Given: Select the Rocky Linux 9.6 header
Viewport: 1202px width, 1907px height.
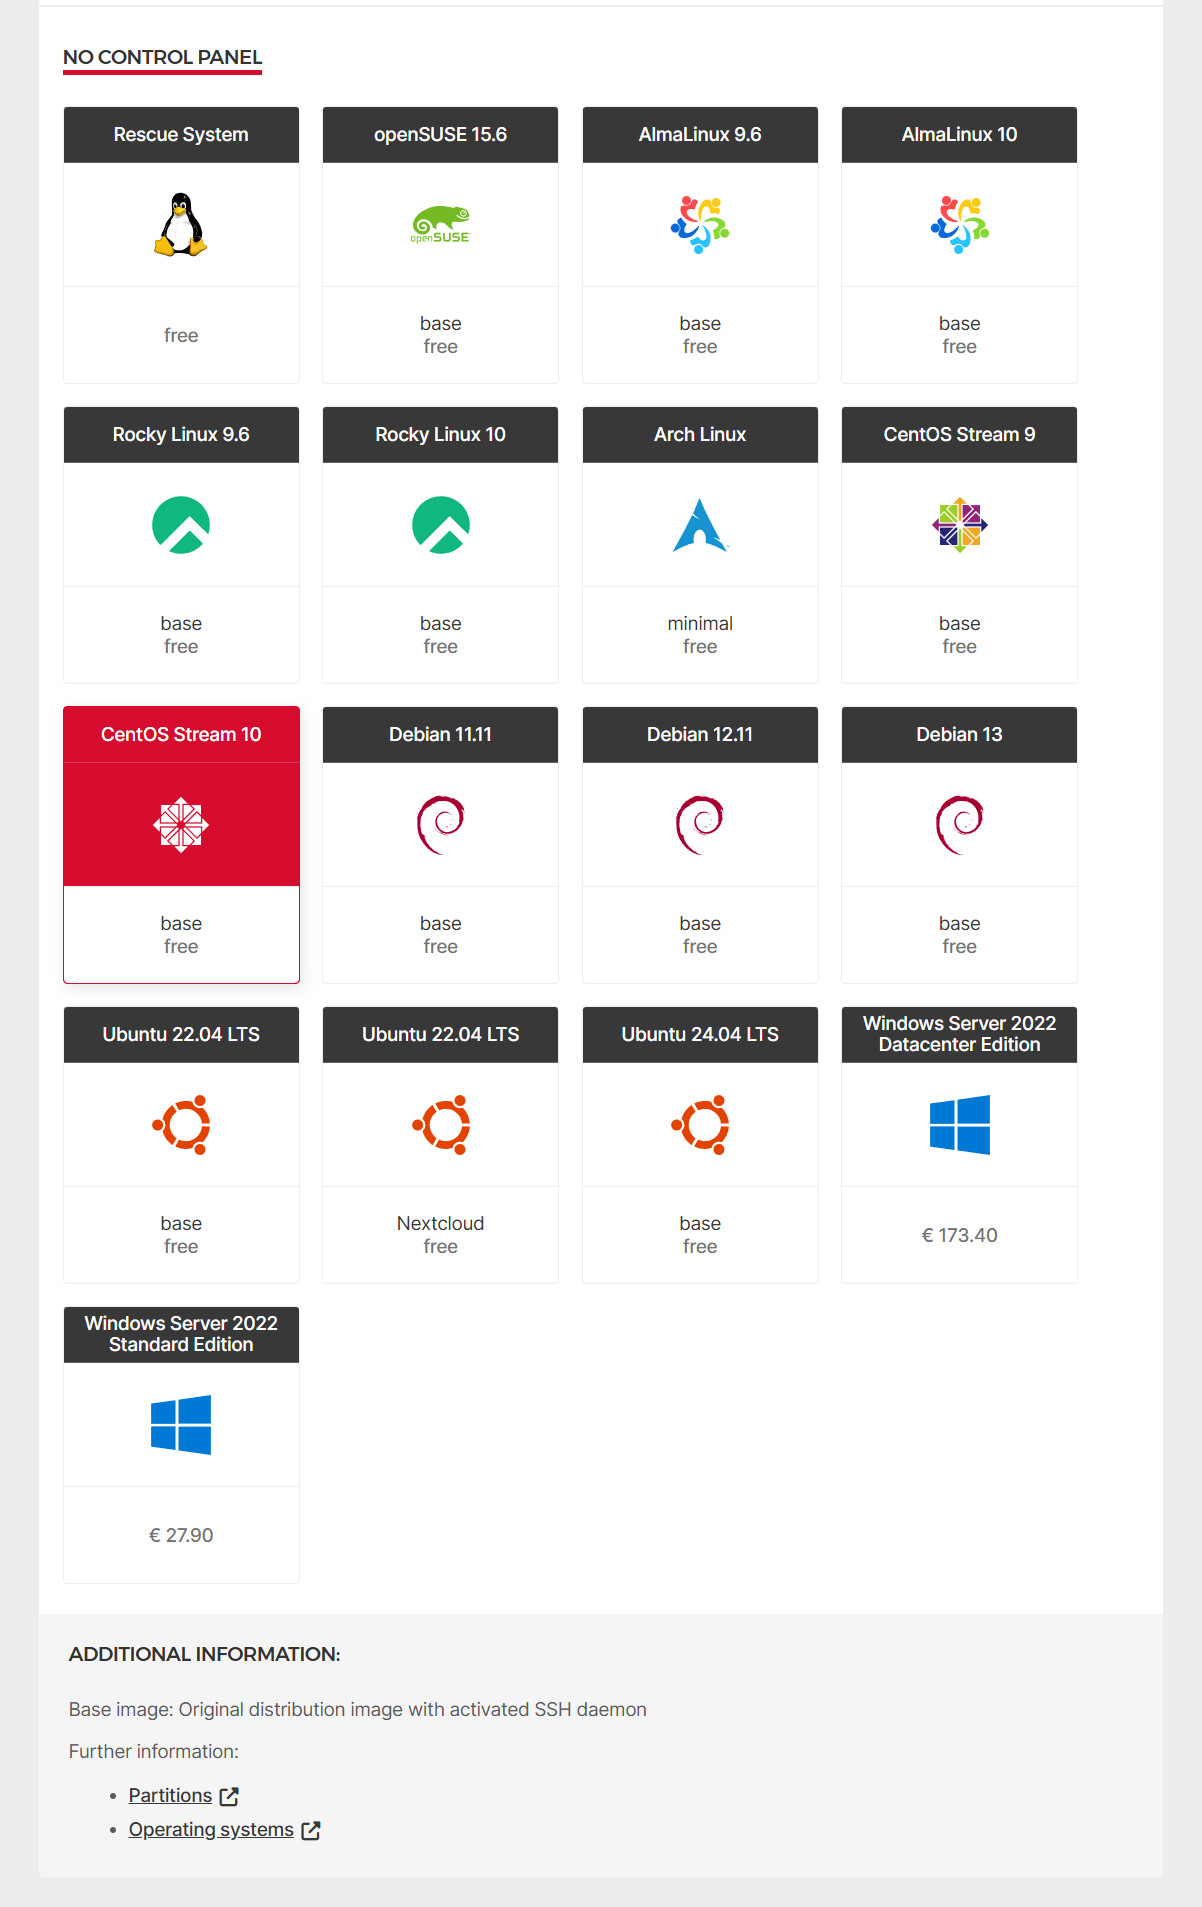Looking at the screenshot, I should [181, 435].
